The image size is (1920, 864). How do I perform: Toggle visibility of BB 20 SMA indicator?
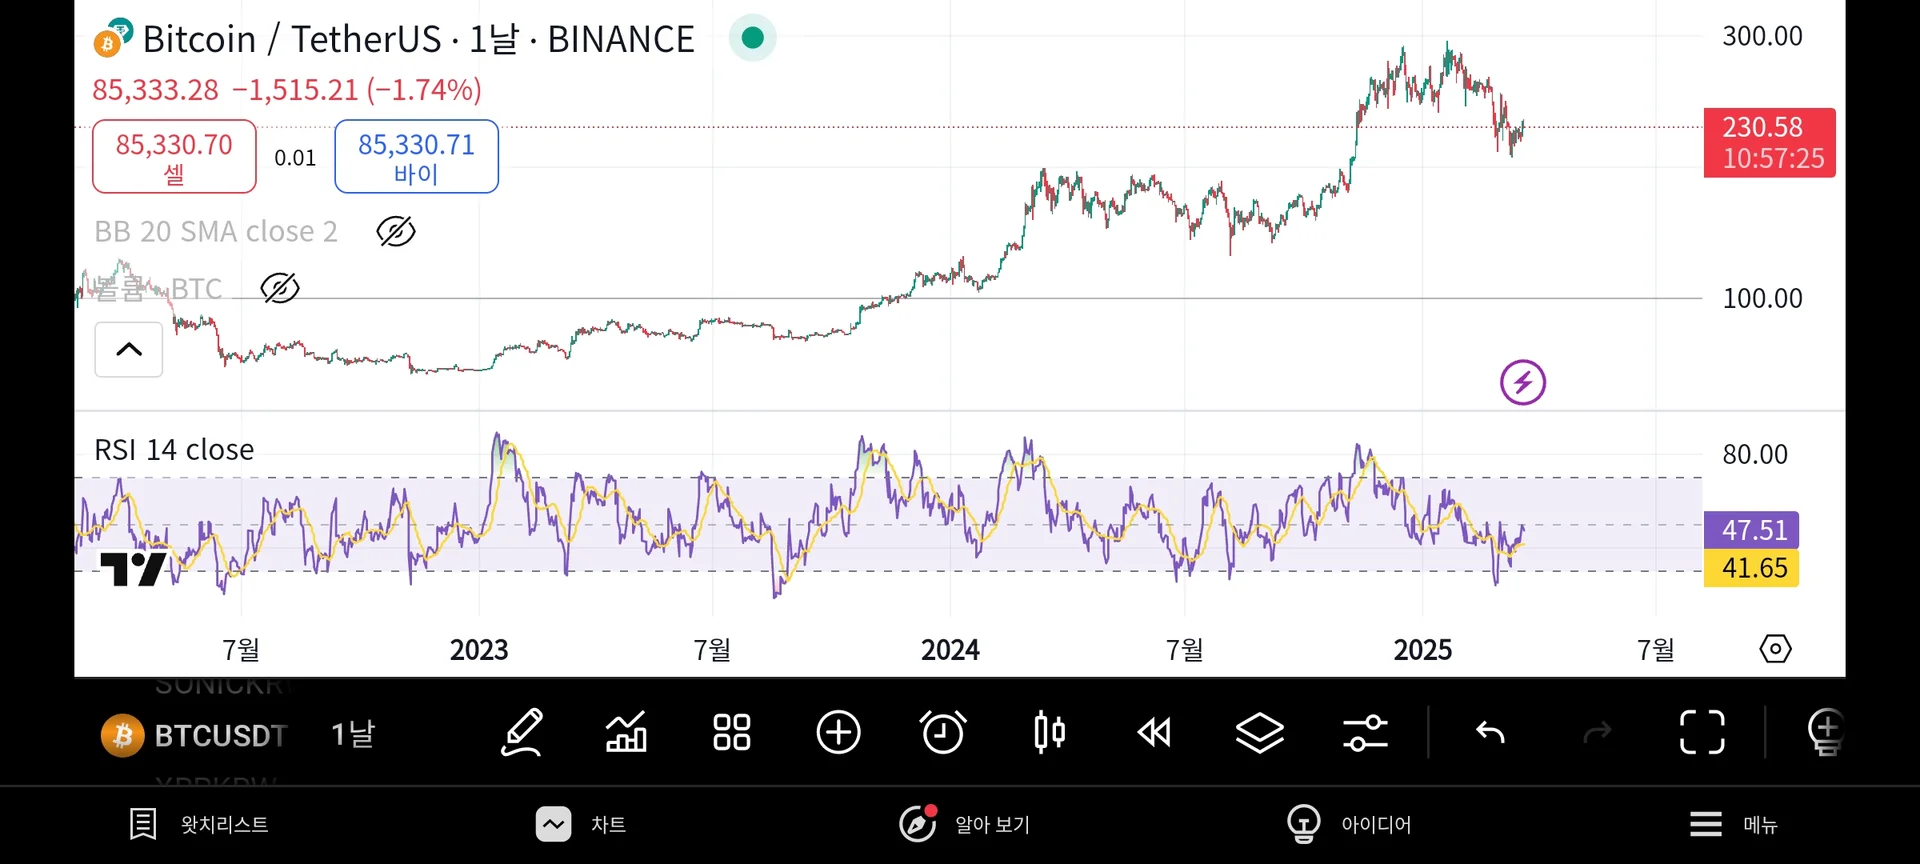click(x=396, y=232)
